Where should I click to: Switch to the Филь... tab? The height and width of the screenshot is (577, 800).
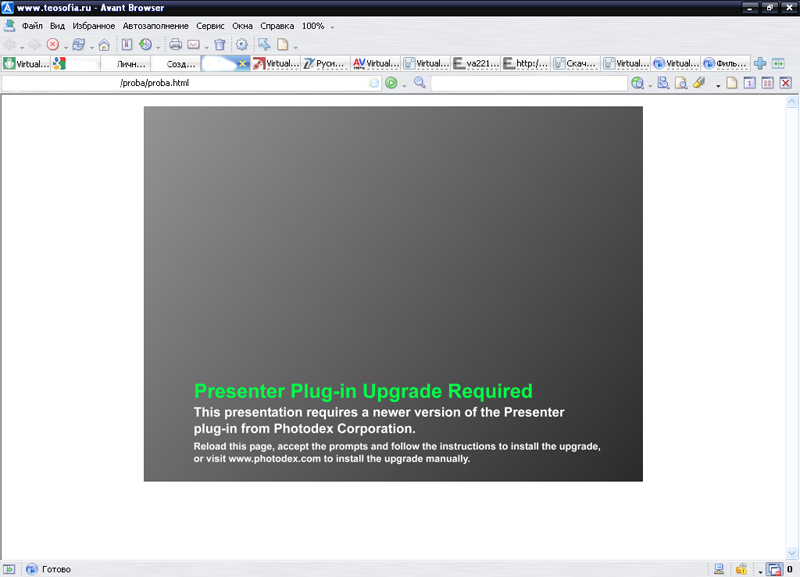(x=726, y=64)
